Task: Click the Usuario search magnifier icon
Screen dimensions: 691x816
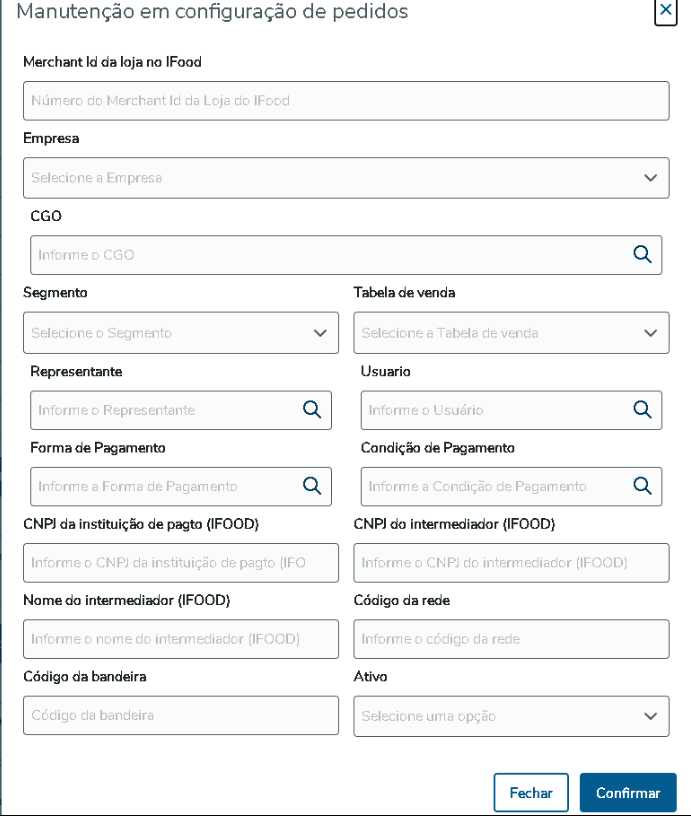Action: tap(642, 409)
